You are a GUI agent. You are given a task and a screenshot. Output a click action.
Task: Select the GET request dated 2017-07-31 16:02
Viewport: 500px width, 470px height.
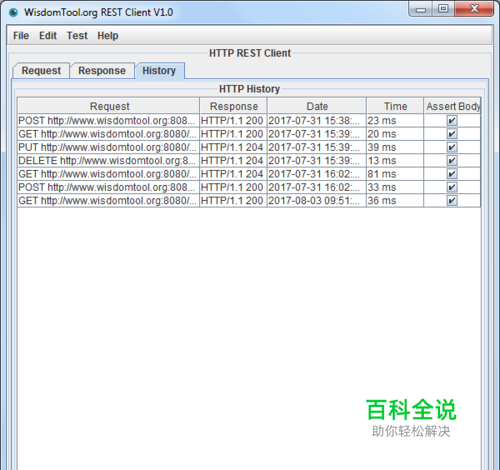point(108,174)
